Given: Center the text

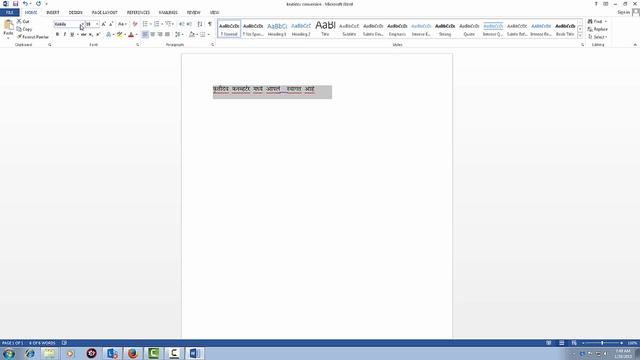Looking at the screenshot, I should pos(153,35).
